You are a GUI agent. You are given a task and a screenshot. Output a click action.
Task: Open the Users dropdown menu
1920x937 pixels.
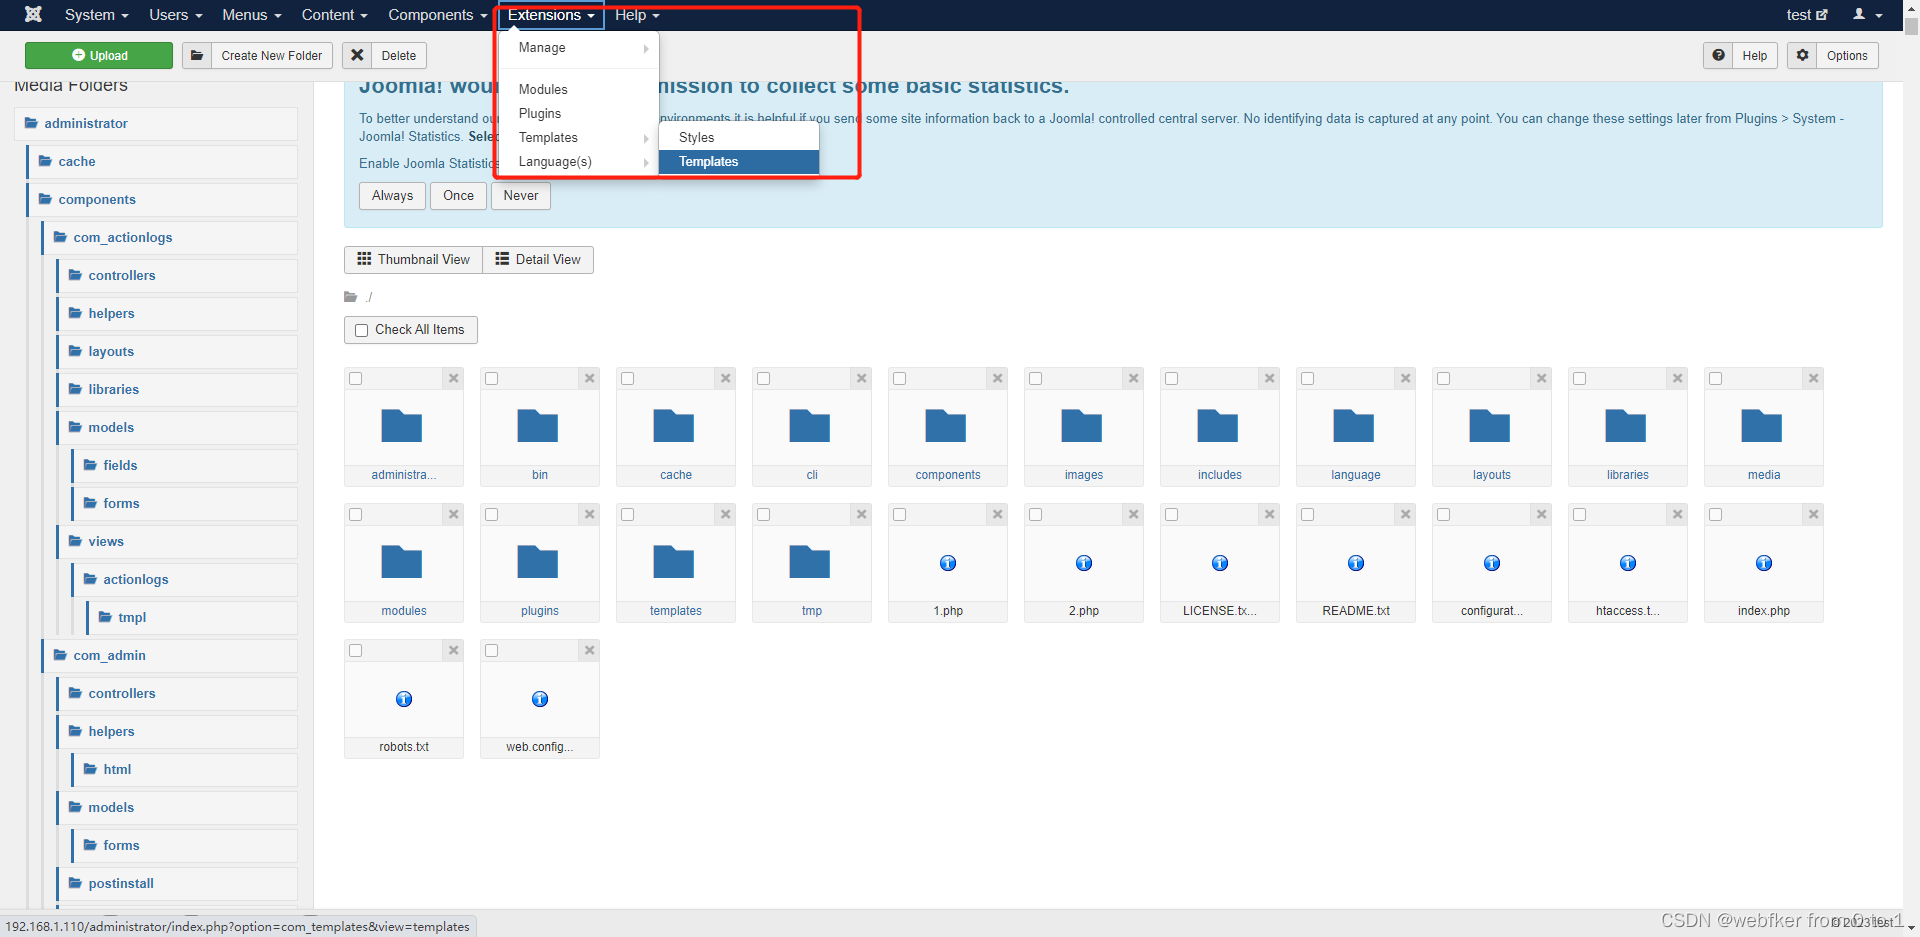tap(175, 15)
